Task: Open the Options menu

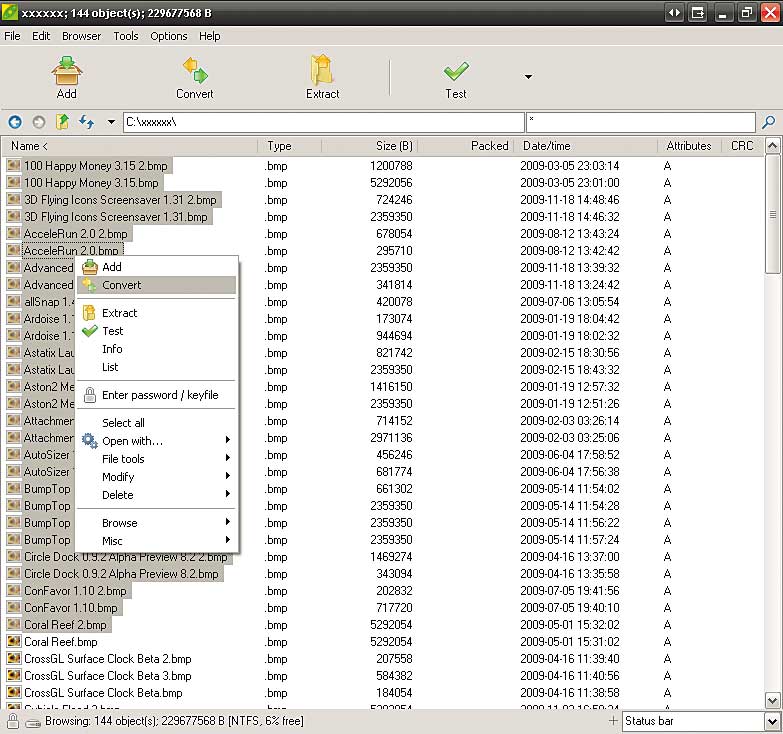Action: (x=169, y=36)
